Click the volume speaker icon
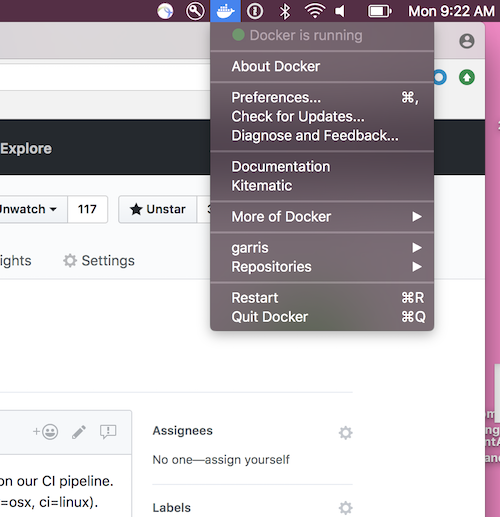The width and height of the screenshot is (500, 517). point(340,11)
